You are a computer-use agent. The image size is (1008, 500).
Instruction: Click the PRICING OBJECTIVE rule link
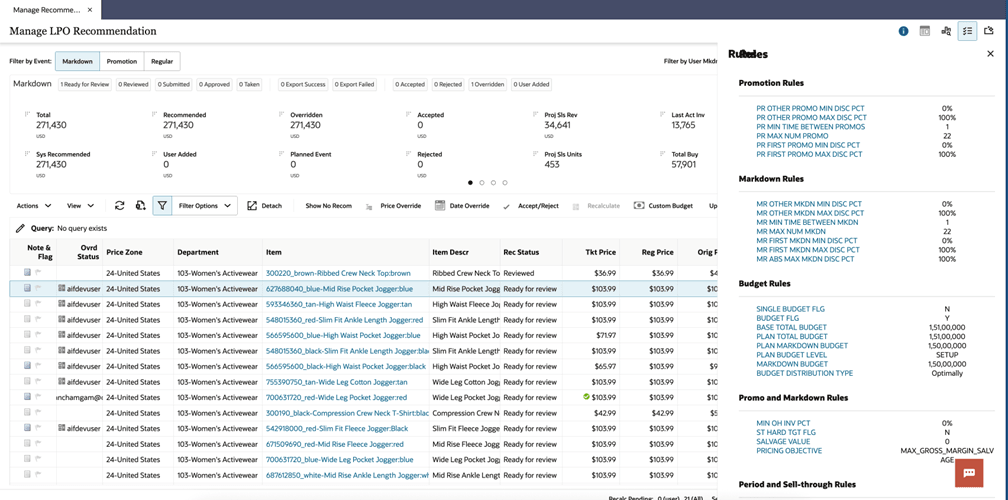[x=789, y=451]
